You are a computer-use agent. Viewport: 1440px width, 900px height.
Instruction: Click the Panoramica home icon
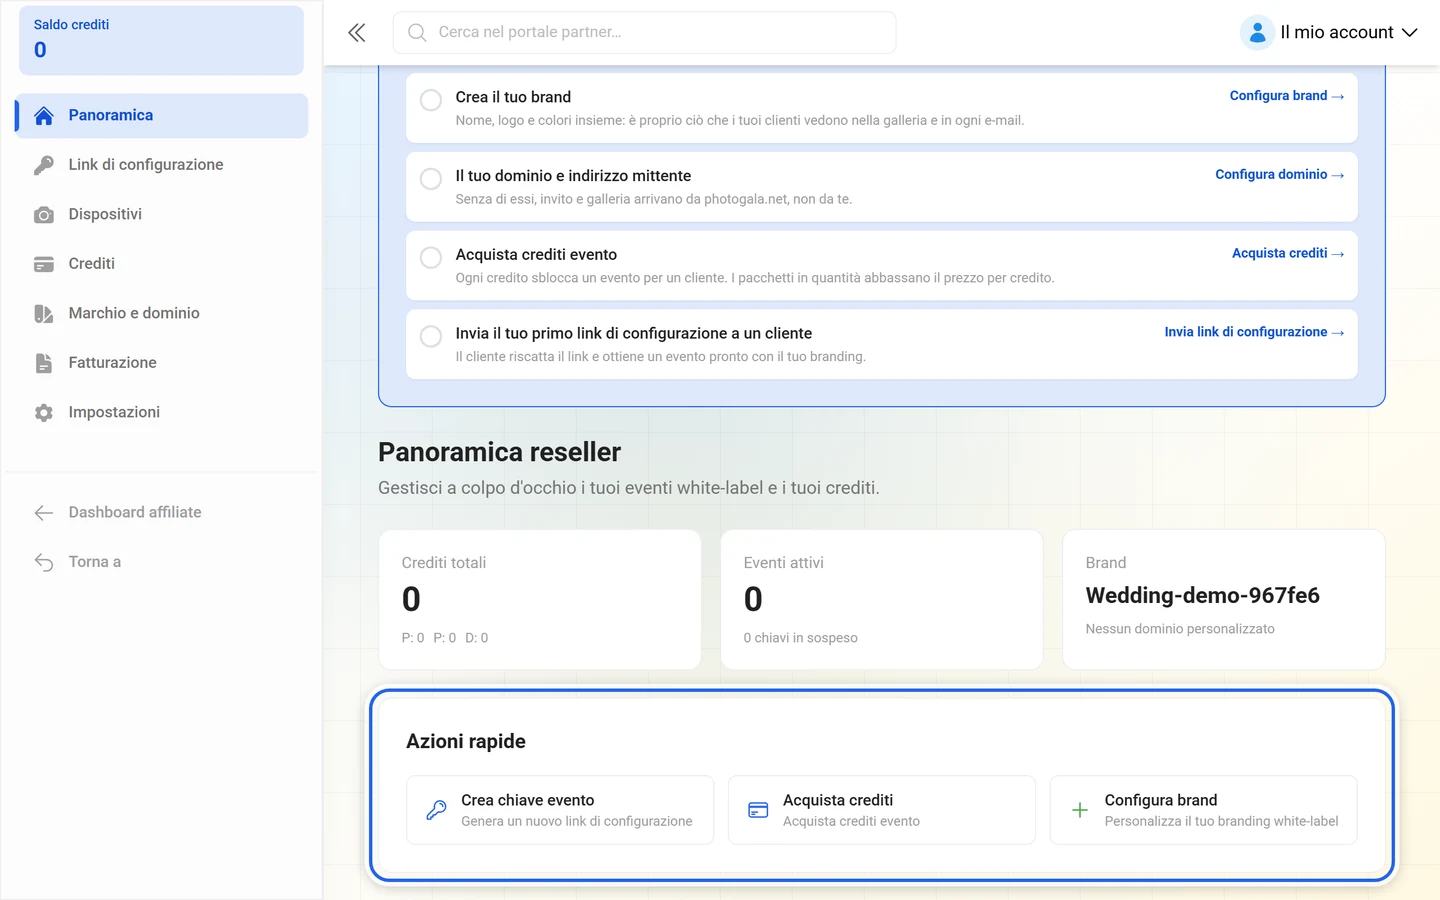[44, 116]
